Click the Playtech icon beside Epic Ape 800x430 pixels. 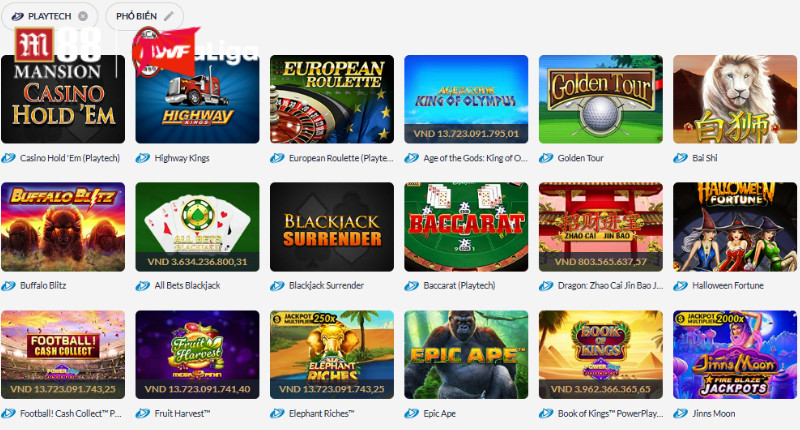click(411, 413)
